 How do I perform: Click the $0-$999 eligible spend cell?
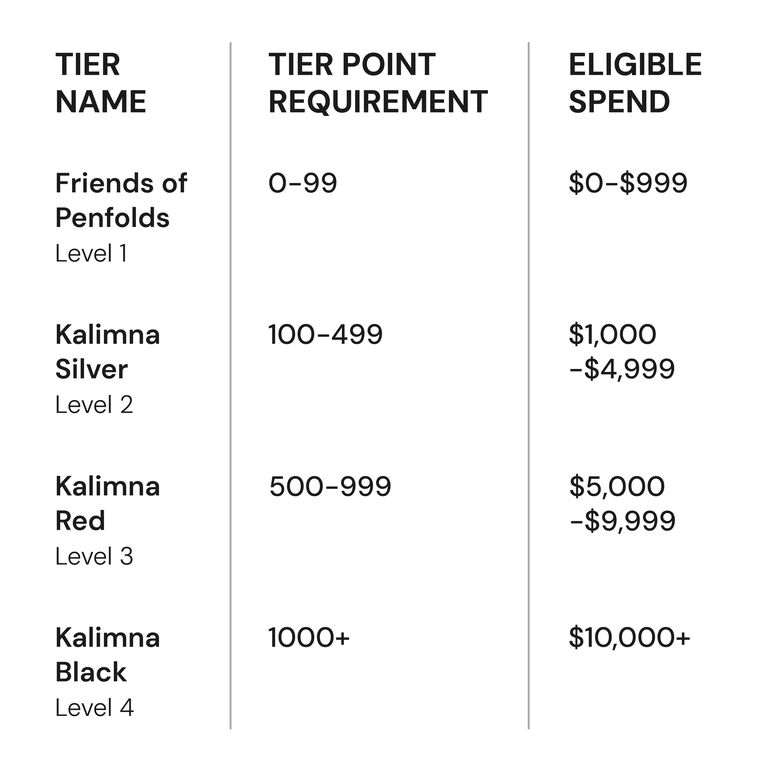pos(627,183)
